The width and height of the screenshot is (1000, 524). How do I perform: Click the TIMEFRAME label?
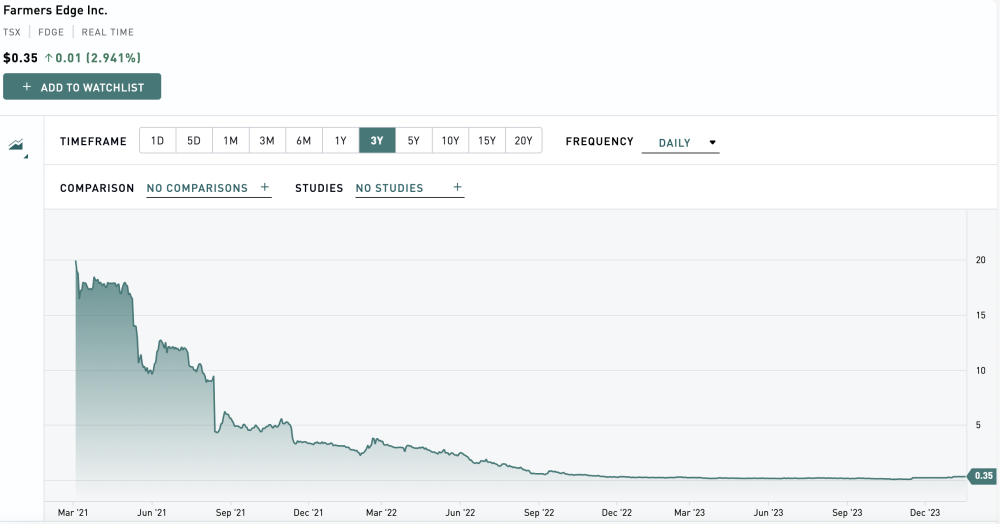coord(93,142)
